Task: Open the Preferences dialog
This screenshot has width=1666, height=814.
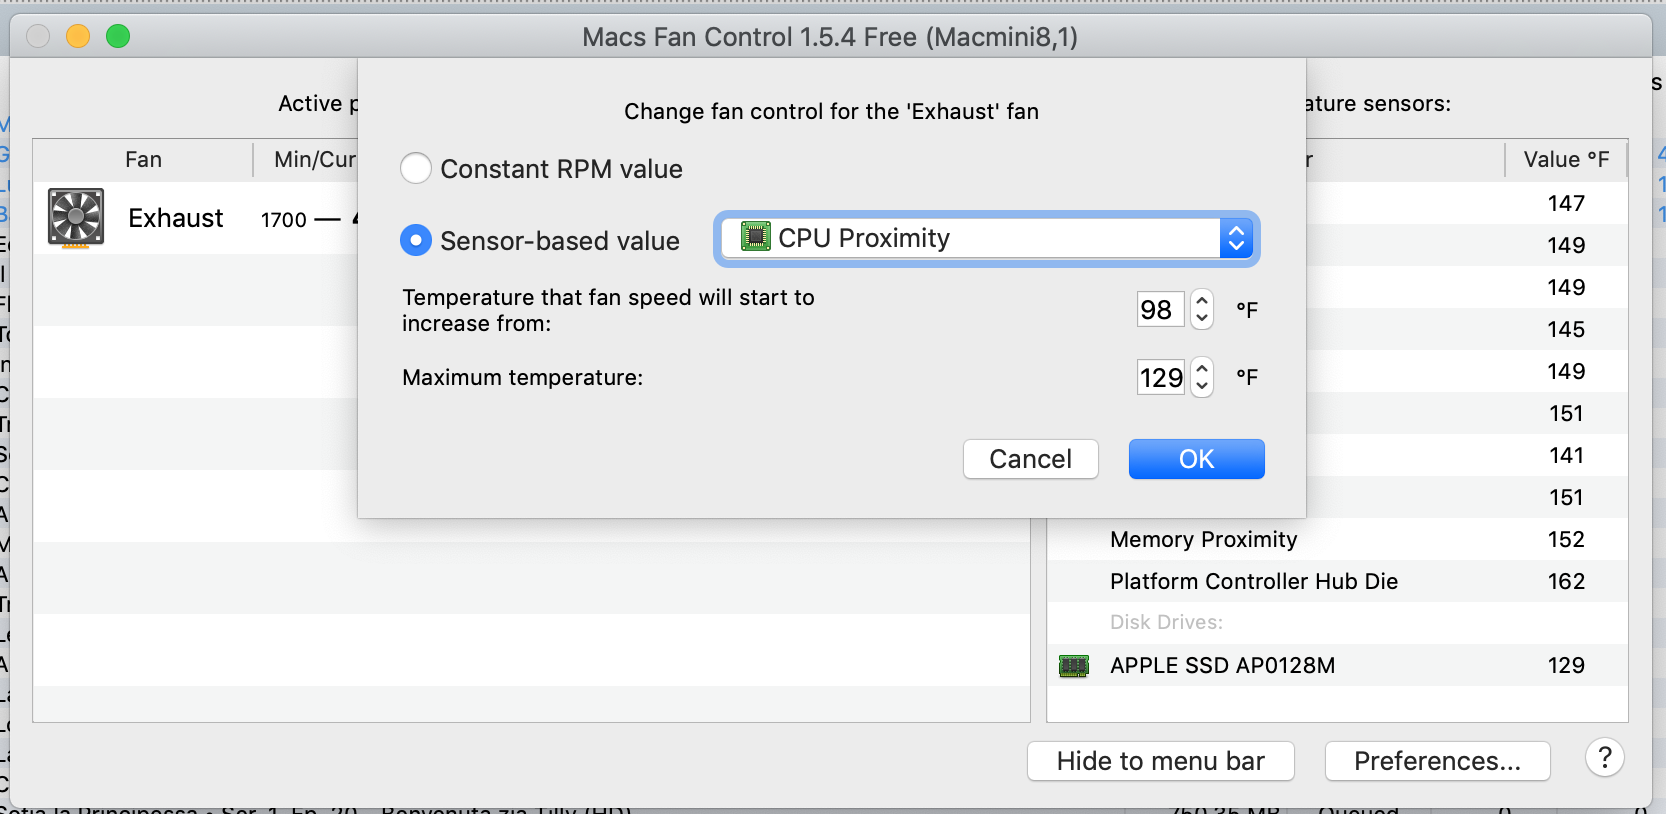Action: tap(1437, 761)
